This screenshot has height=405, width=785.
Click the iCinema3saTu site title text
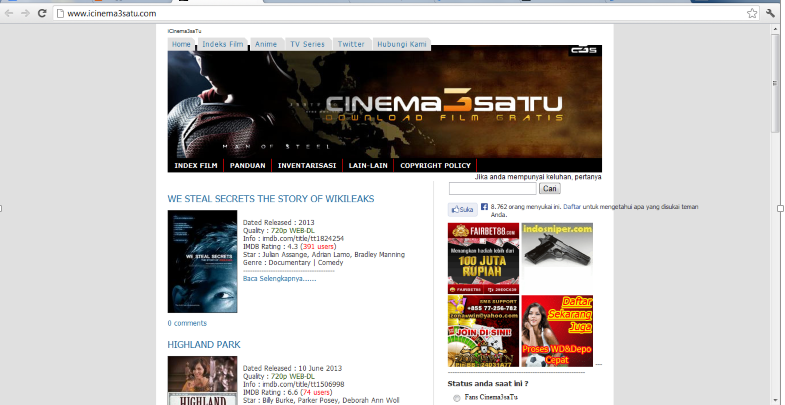(x=184, y=31)
